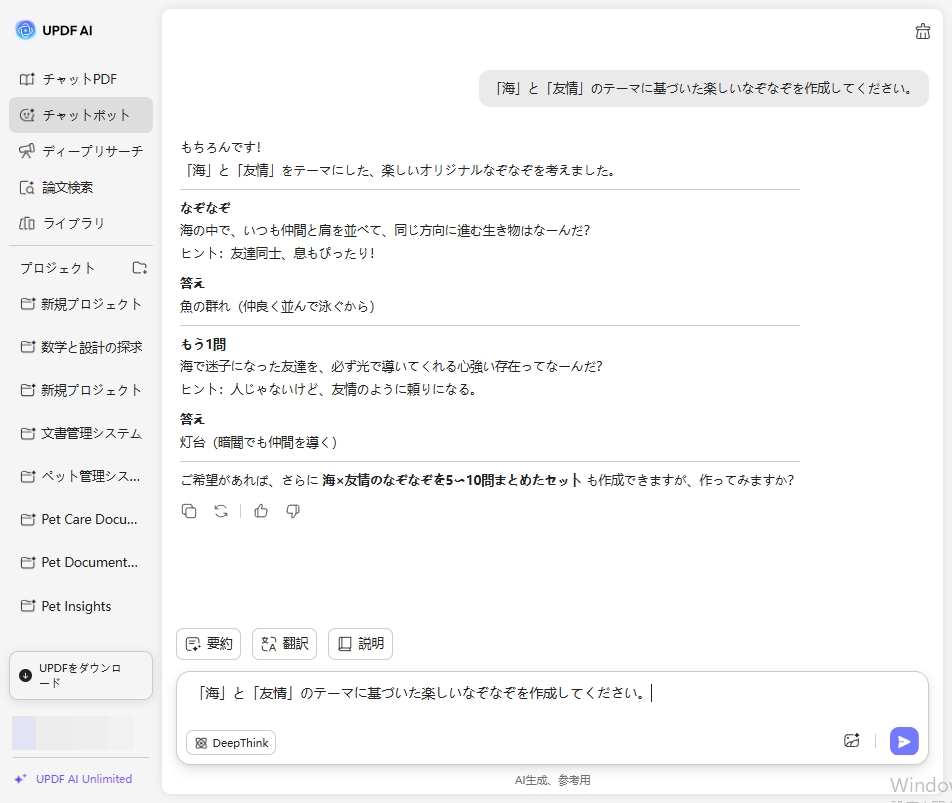This screenshot has height=803, width=952.
Task: Click the 論文検索 search icon
Action: [x=27, y=188]
